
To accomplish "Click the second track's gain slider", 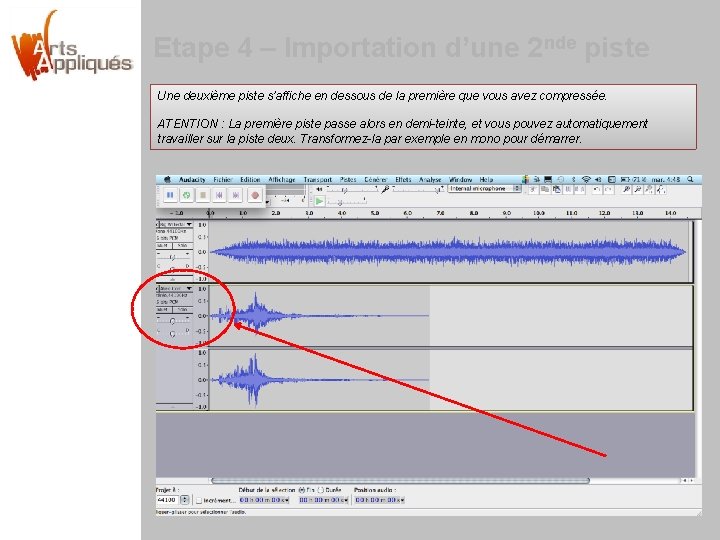I will (x=173, y=321).
